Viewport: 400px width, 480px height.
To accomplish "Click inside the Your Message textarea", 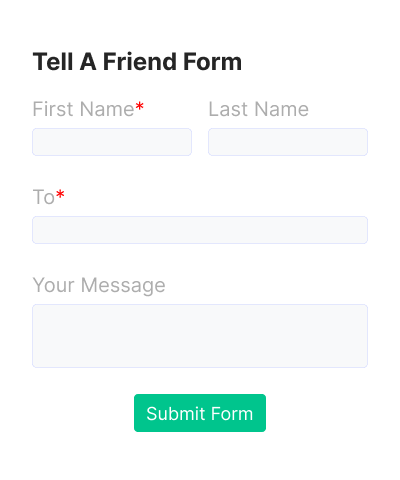I will 200,336.
